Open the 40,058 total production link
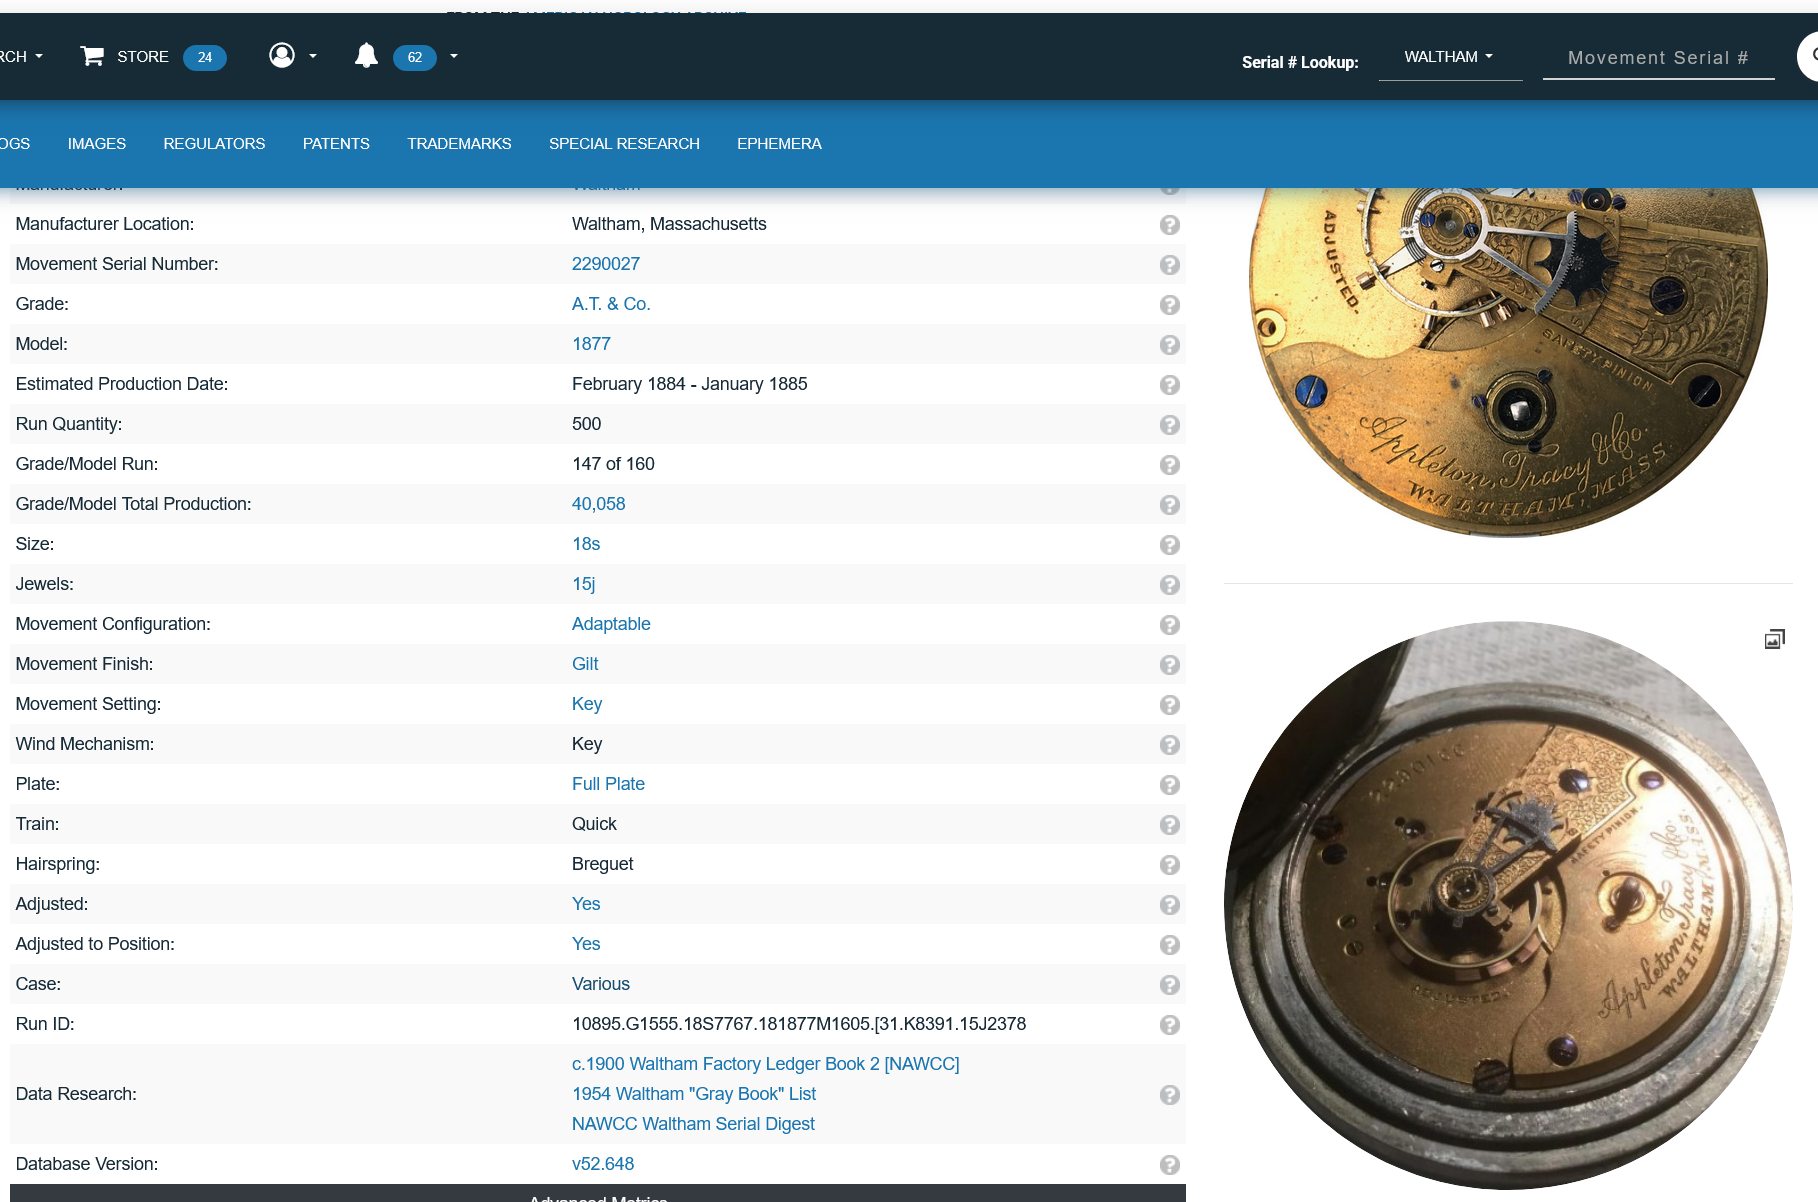This screenshot has width=1818, height=1202. coord(598,504)
